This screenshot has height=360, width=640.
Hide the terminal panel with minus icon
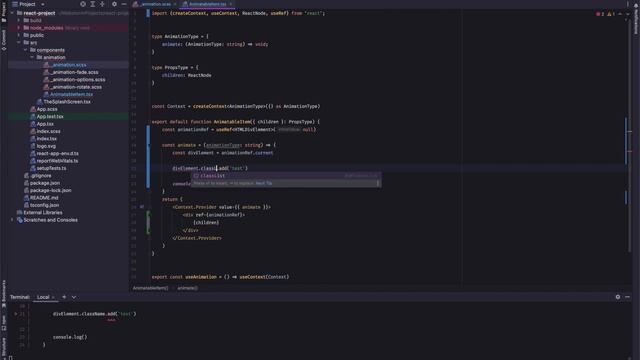point(627,297)
